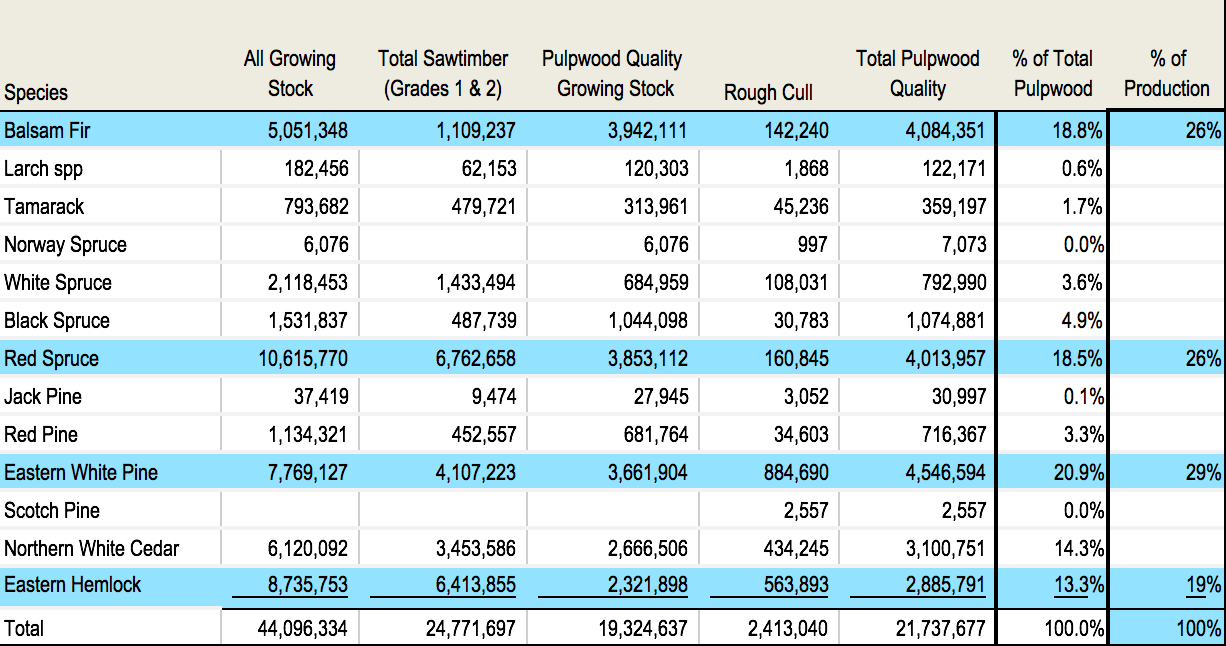
Task: Click Norway Spruce total pulpwood 7,073
Action: point(963,245)
